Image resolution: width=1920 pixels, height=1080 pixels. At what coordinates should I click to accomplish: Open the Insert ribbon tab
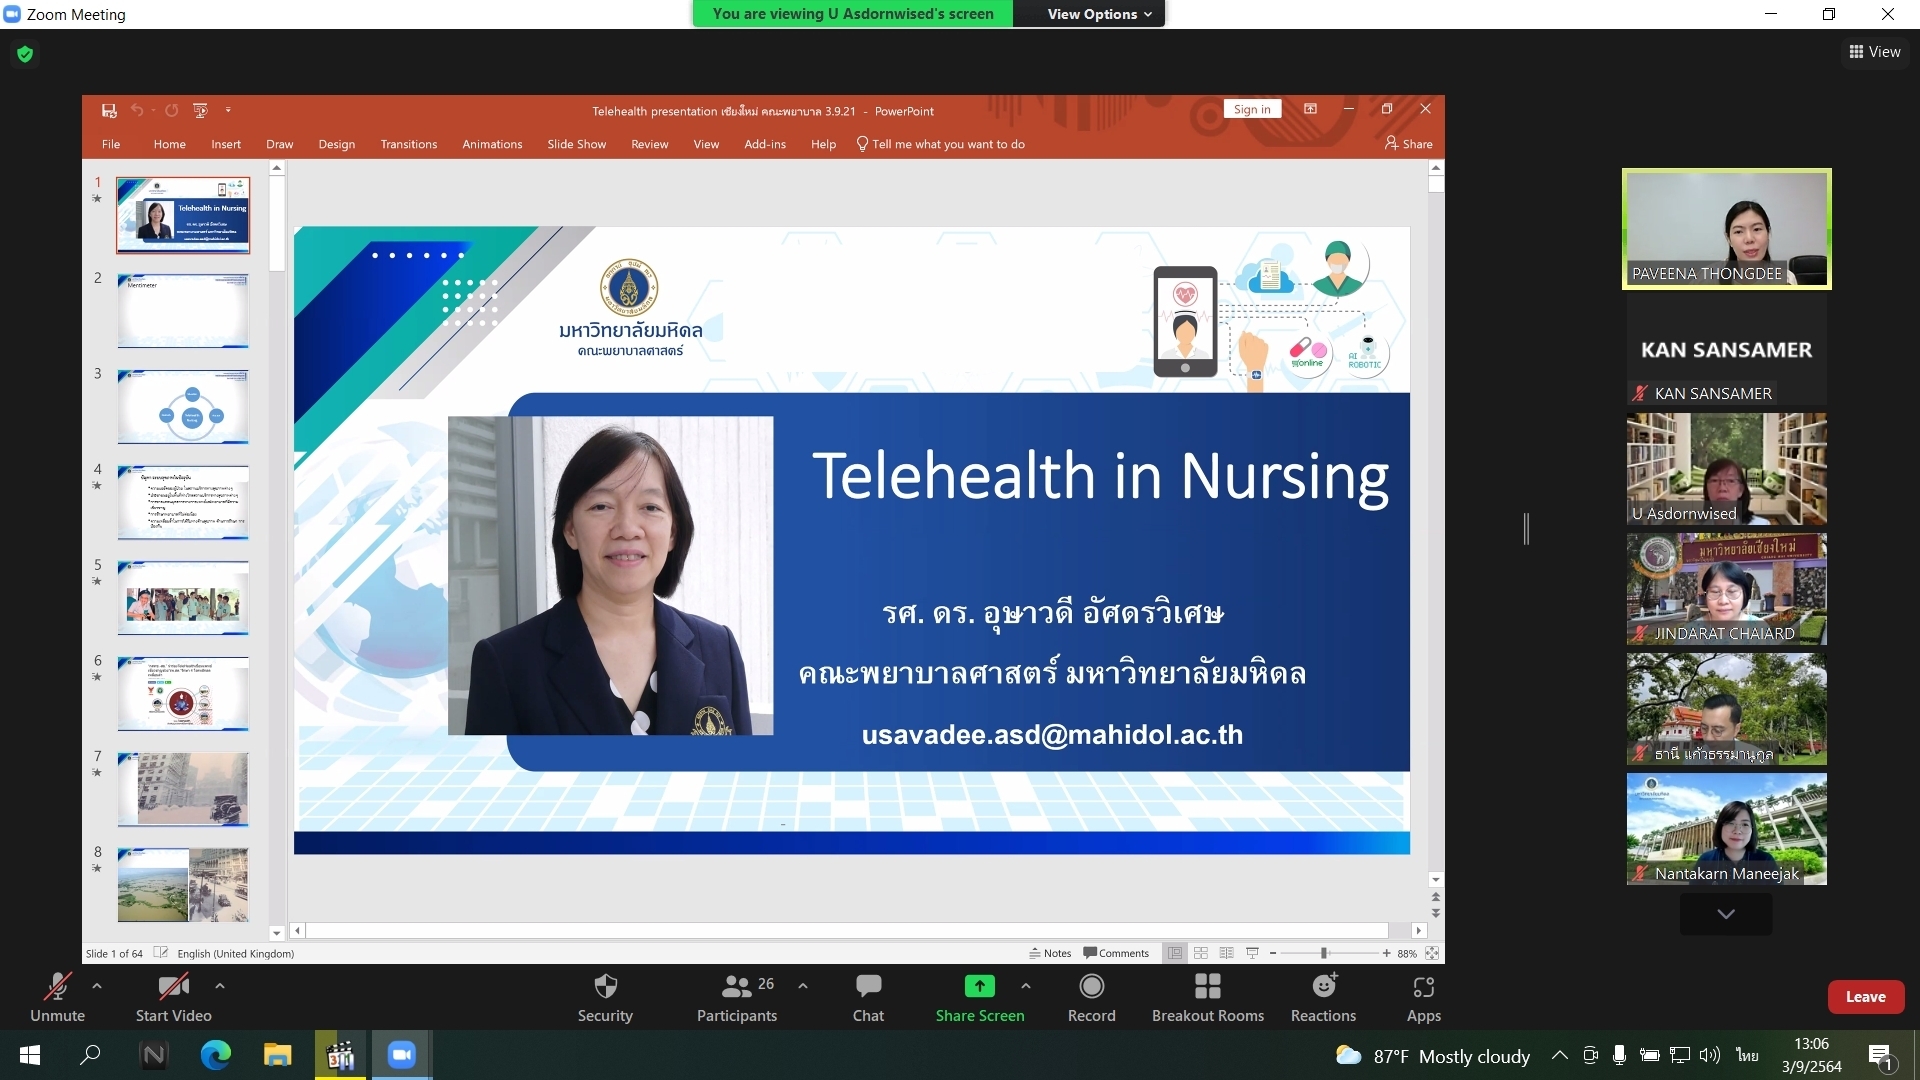(x=226, y=144)
